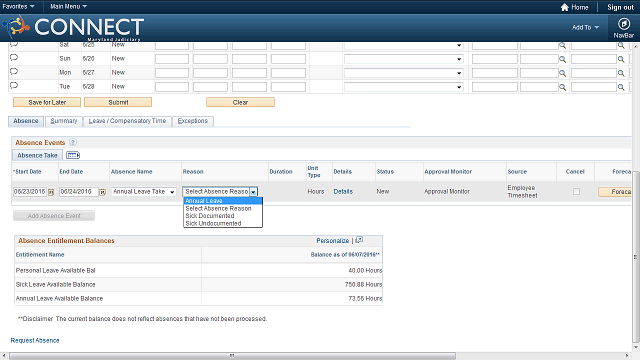Click the Absence Events help icon
640x360 pixels.
tap(73, 142)
